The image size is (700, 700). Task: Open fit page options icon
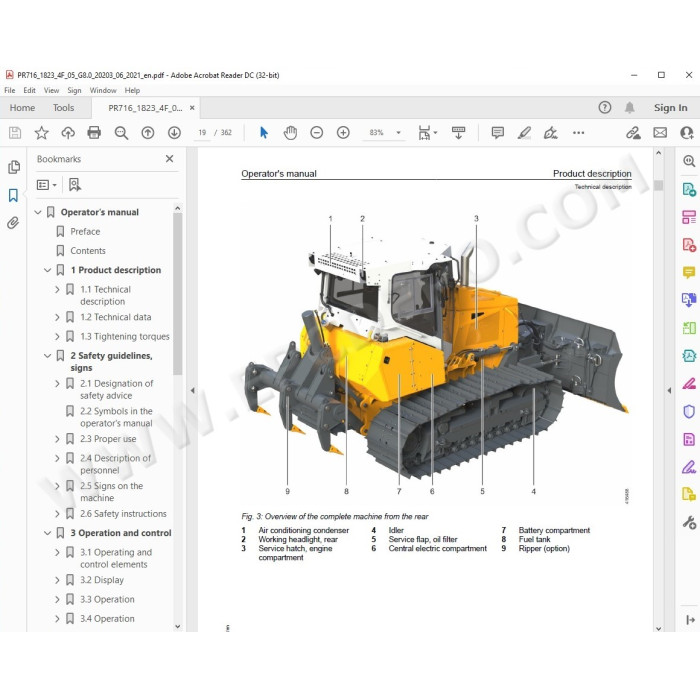(x=427, y=133)
